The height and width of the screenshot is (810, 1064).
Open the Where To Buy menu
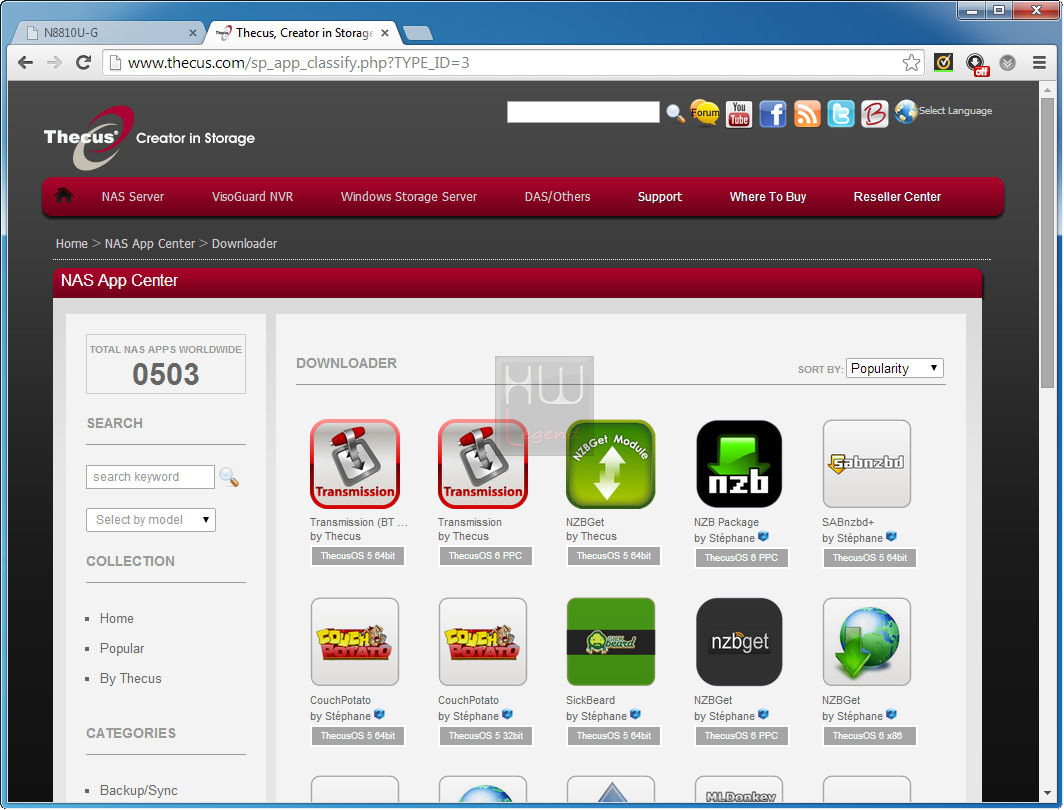pyautogui.click(x=767, y=197)
